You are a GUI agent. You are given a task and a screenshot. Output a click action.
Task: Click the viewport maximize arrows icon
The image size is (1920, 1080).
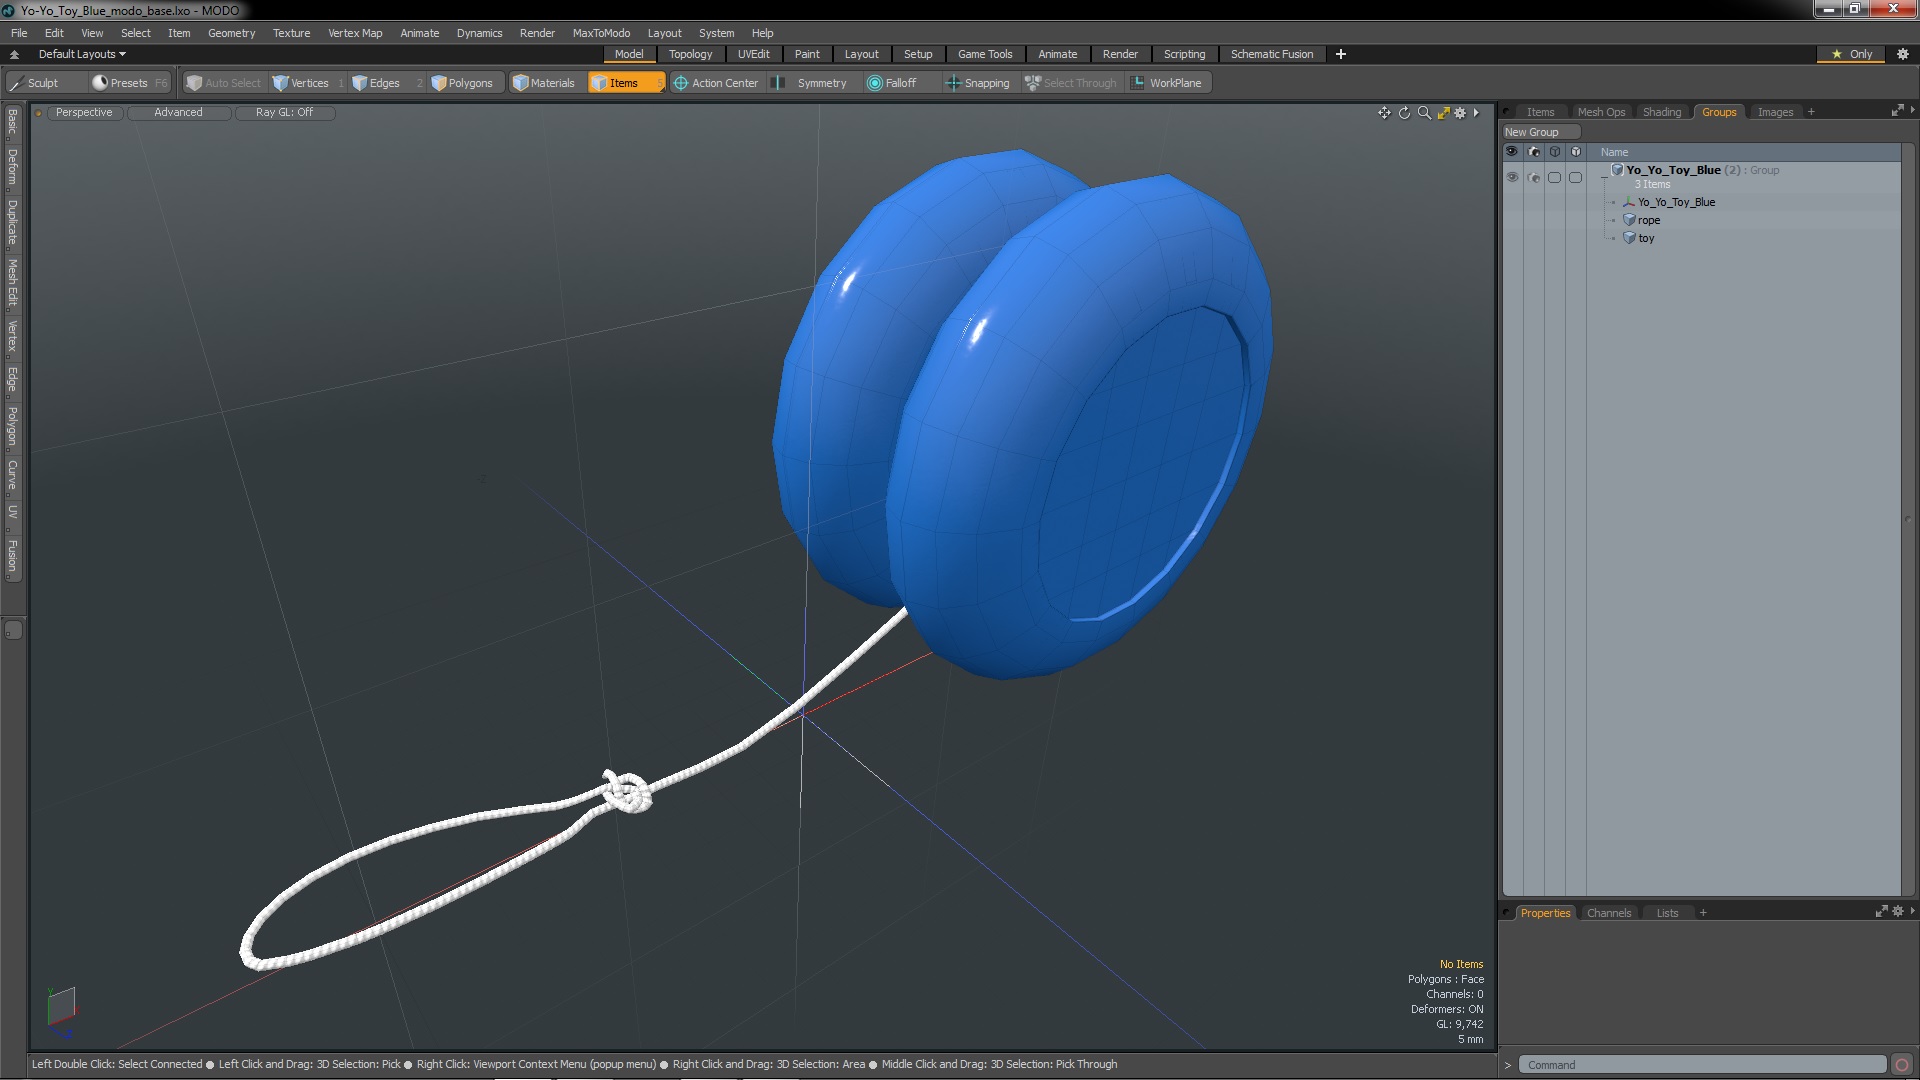pos(1443,113)
